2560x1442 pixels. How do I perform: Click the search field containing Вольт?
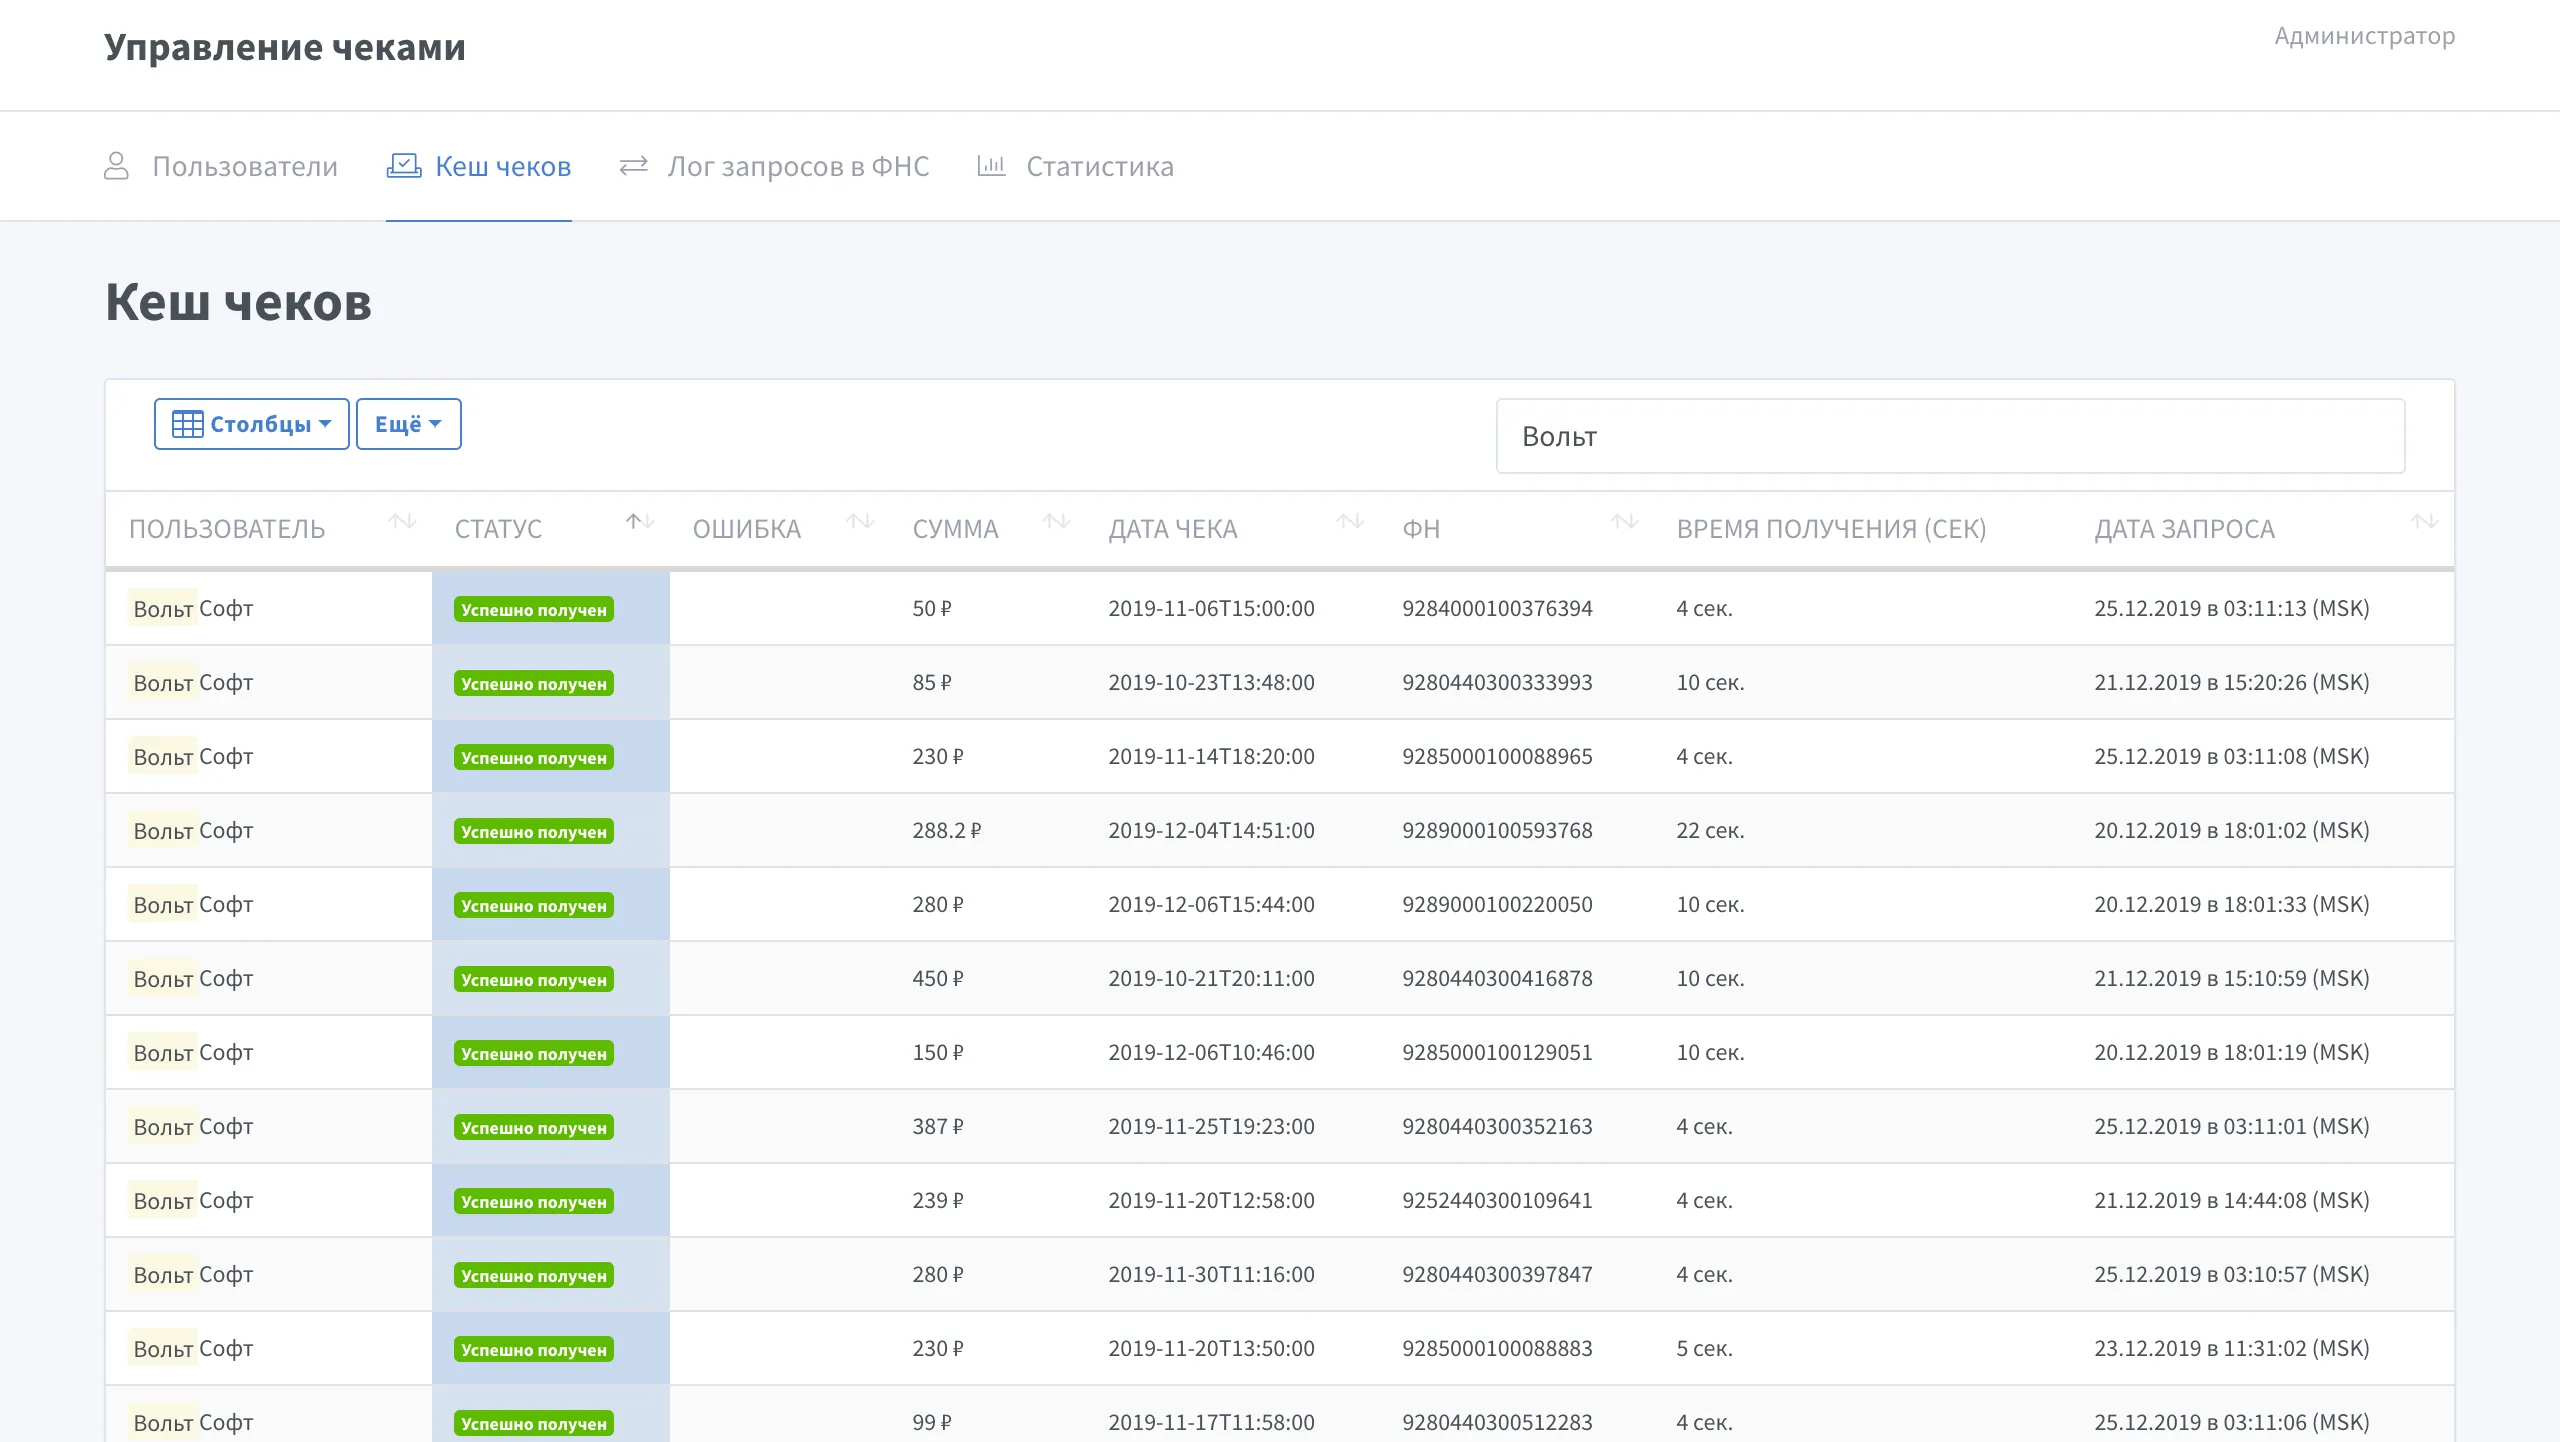pos(1949,435)
